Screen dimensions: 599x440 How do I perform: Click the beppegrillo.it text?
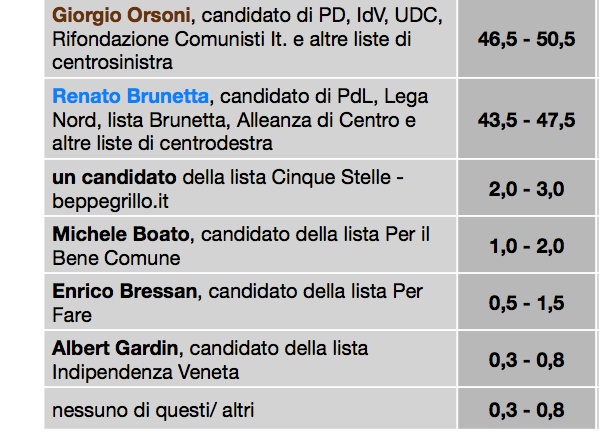coord(110,201)
